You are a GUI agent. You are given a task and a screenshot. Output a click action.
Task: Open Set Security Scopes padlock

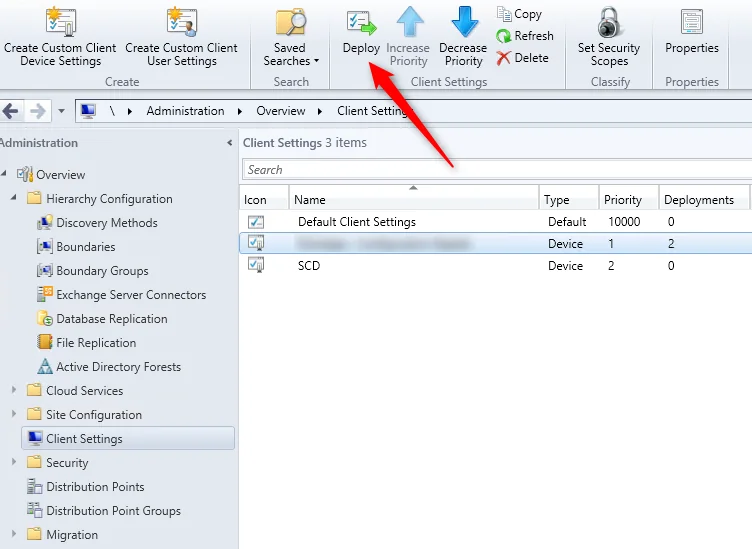609,22
